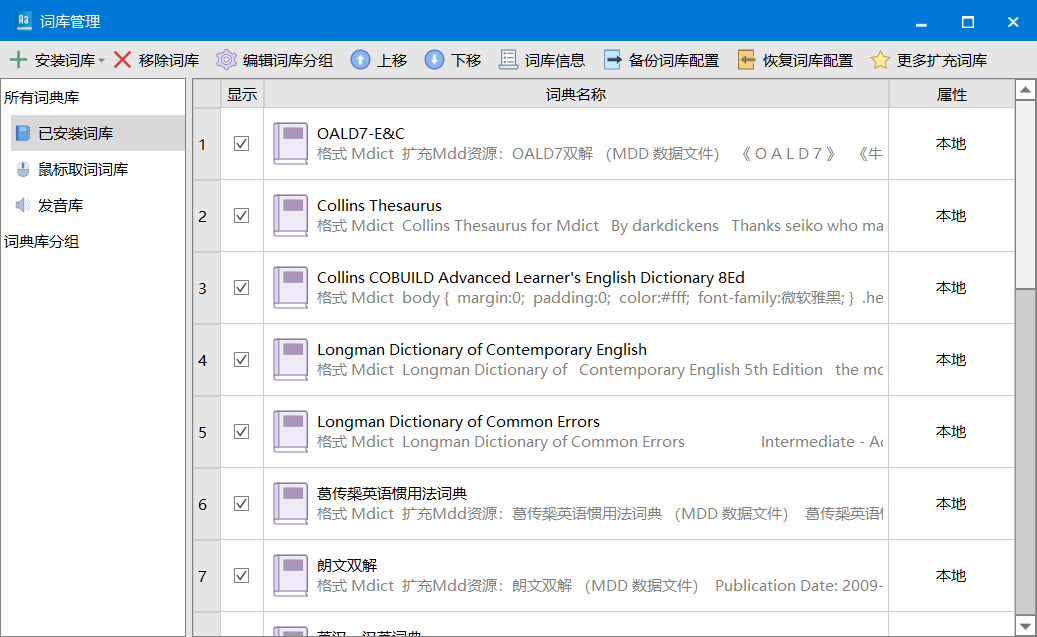Image resolution: width=1037 pixels, height=637 pixels.
Task: Toggle checkbox for Longman Contemporary English
Action: tap(241, 360)
